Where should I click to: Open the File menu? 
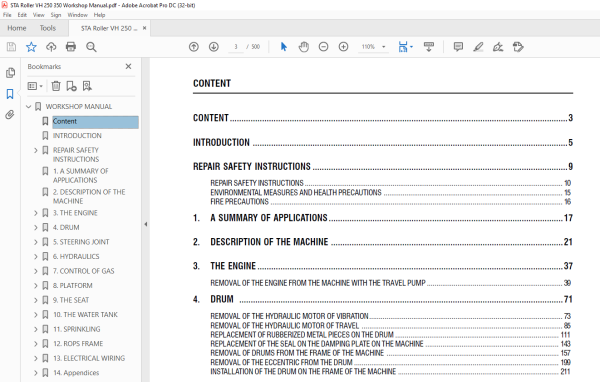[7, 15]
